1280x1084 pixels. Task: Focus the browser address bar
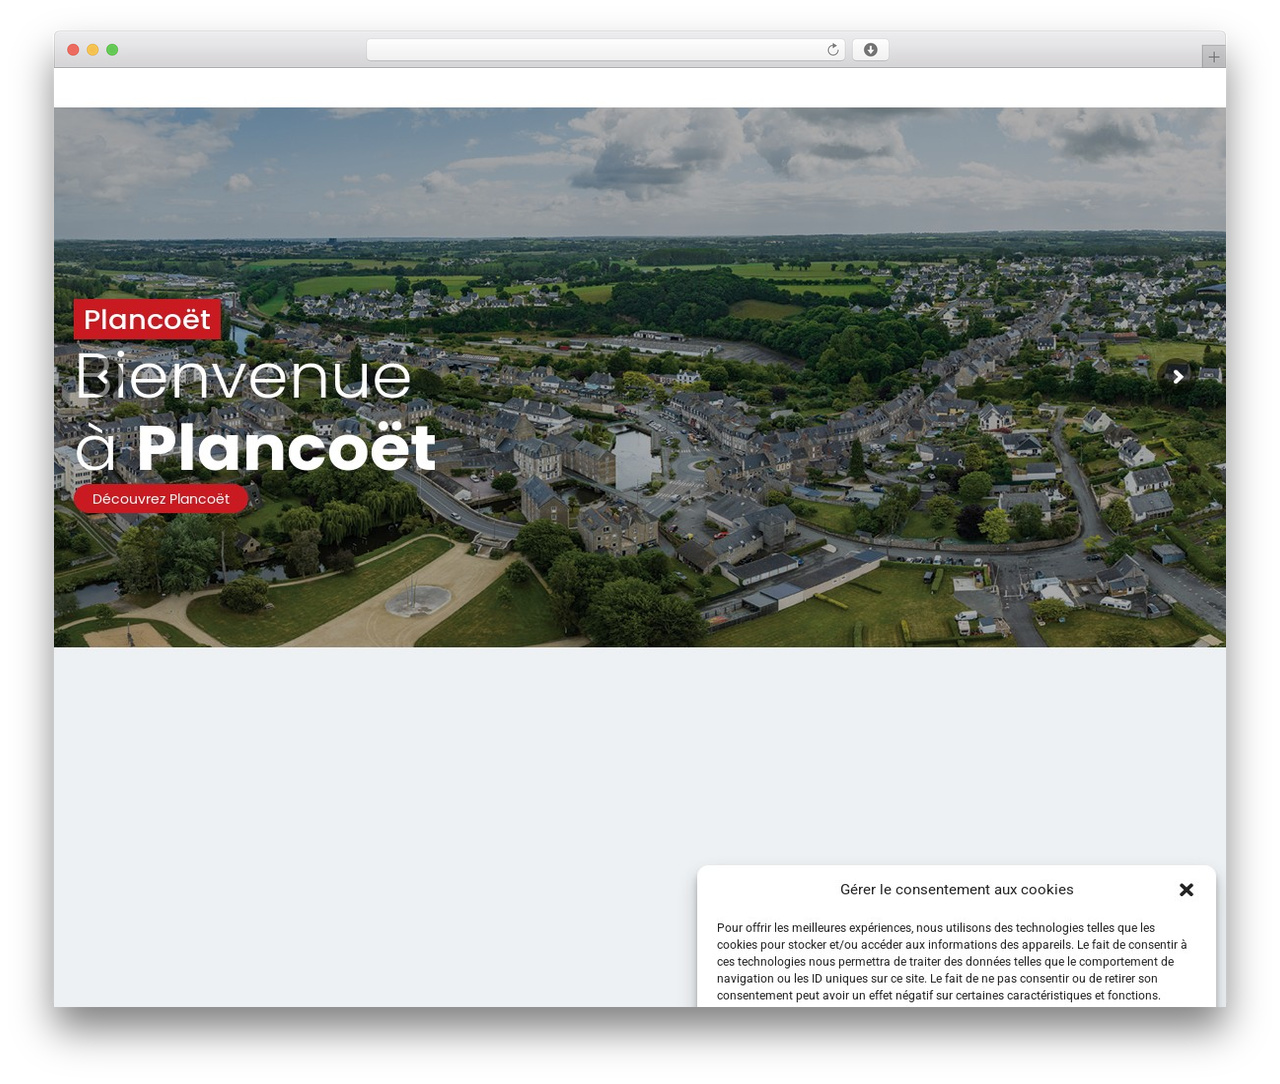click(x=606, y=50)
